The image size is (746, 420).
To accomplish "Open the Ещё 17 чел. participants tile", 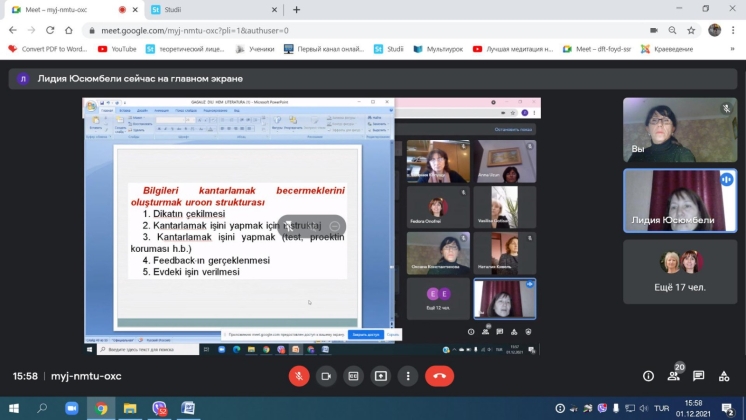I will click(679, 270).
